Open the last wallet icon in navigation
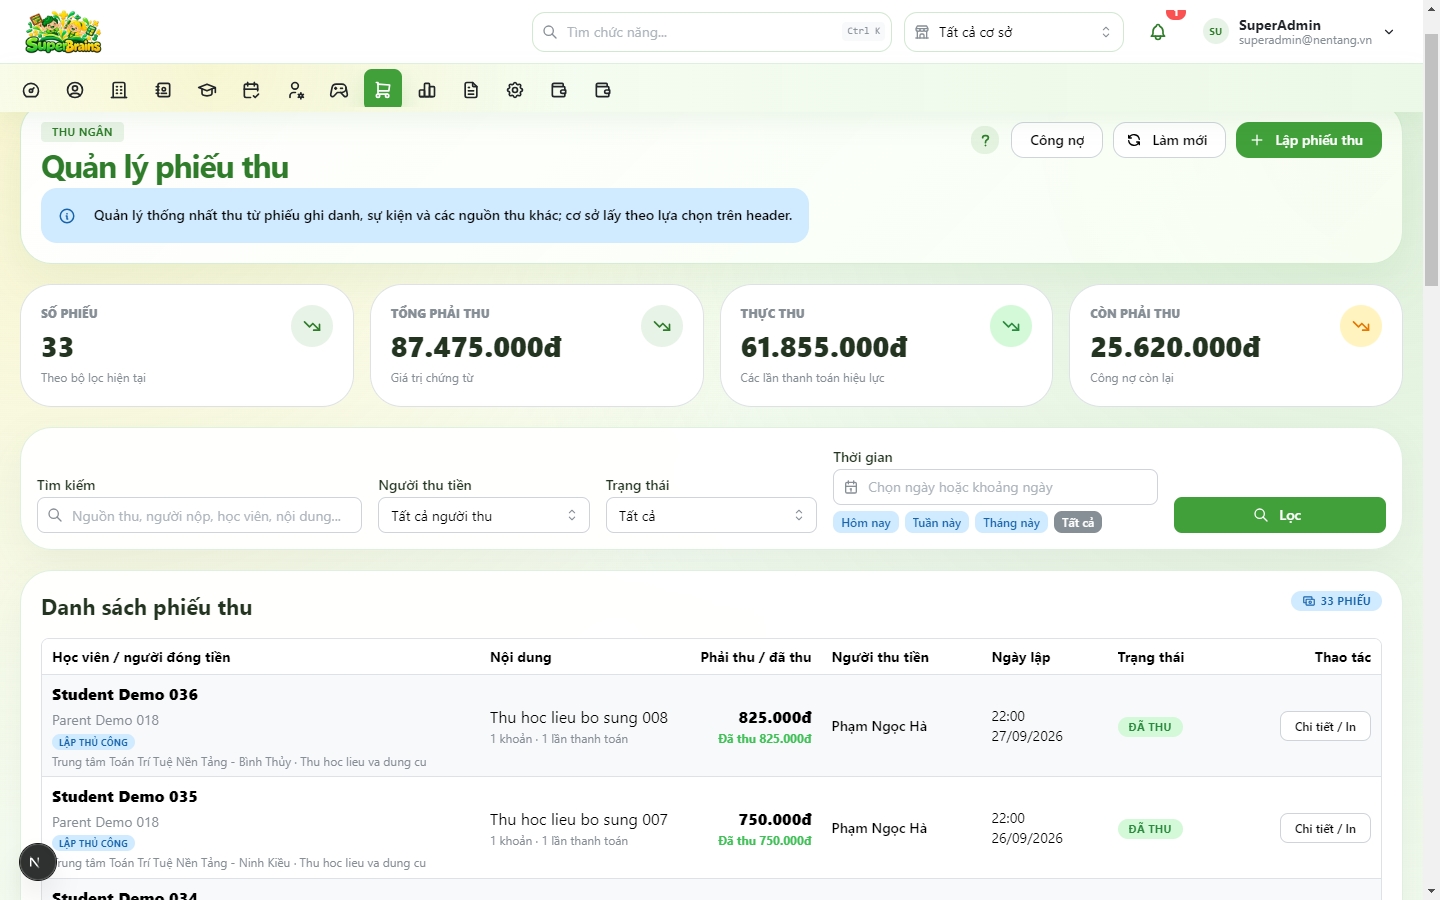 click(x=603, y=90)
